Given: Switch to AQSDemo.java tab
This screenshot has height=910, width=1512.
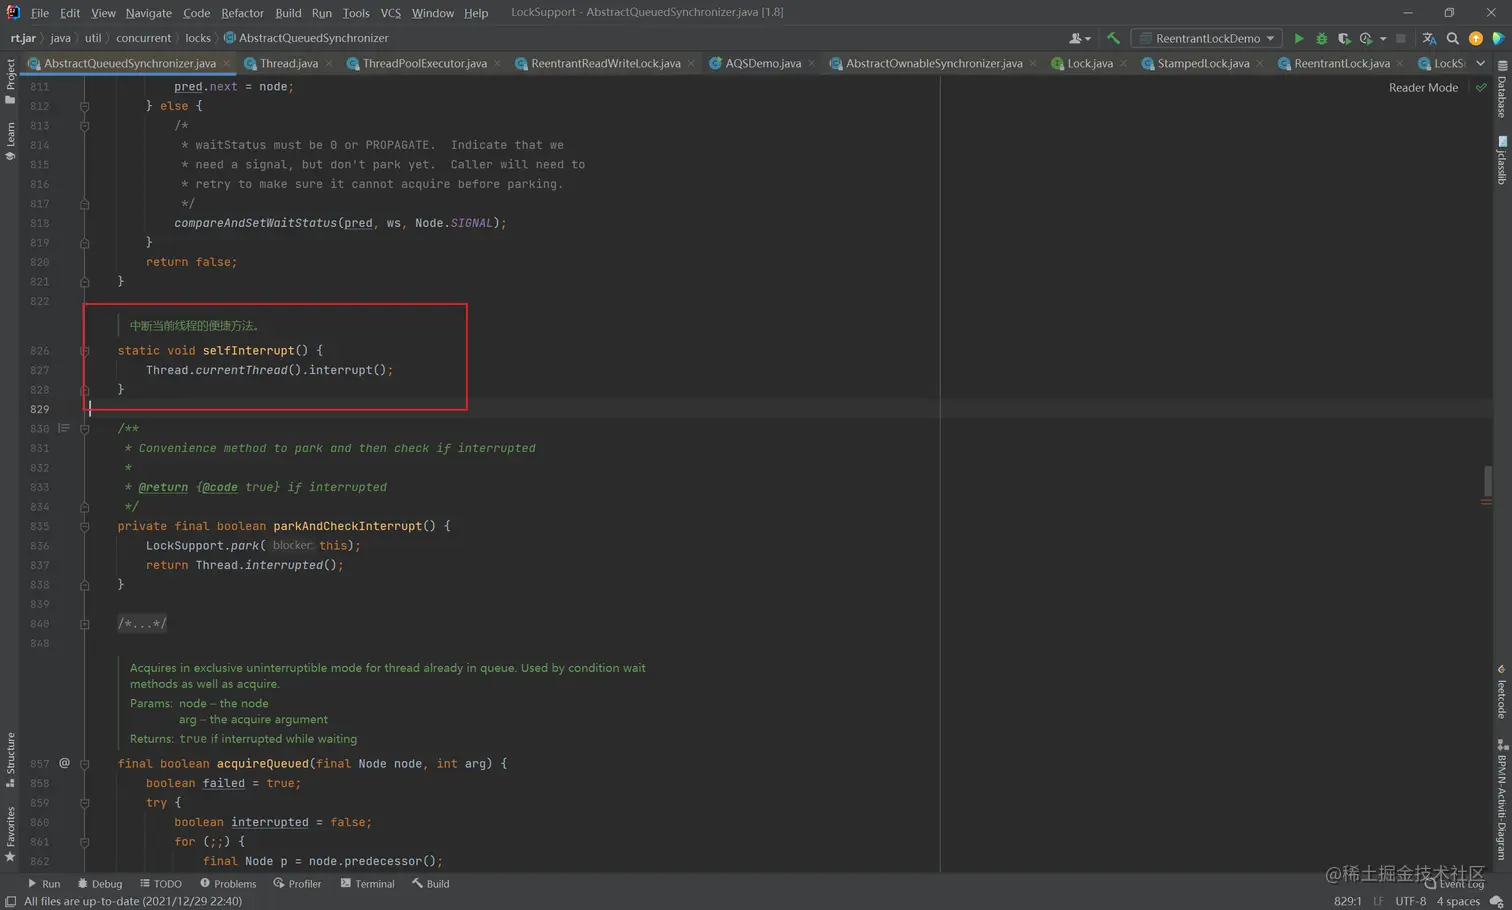Looking at the screenshot, I should click(x=763, y=63).
